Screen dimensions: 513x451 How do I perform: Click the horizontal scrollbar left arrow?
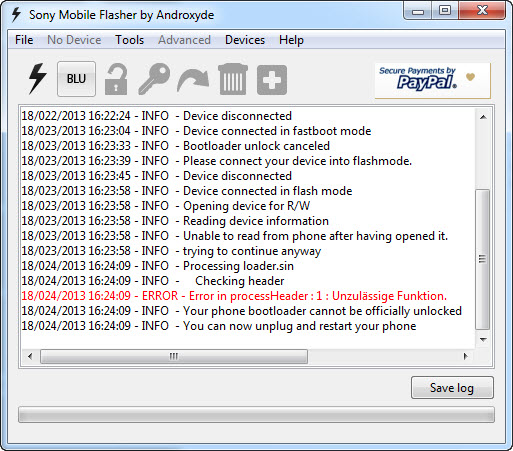(30, 356)
